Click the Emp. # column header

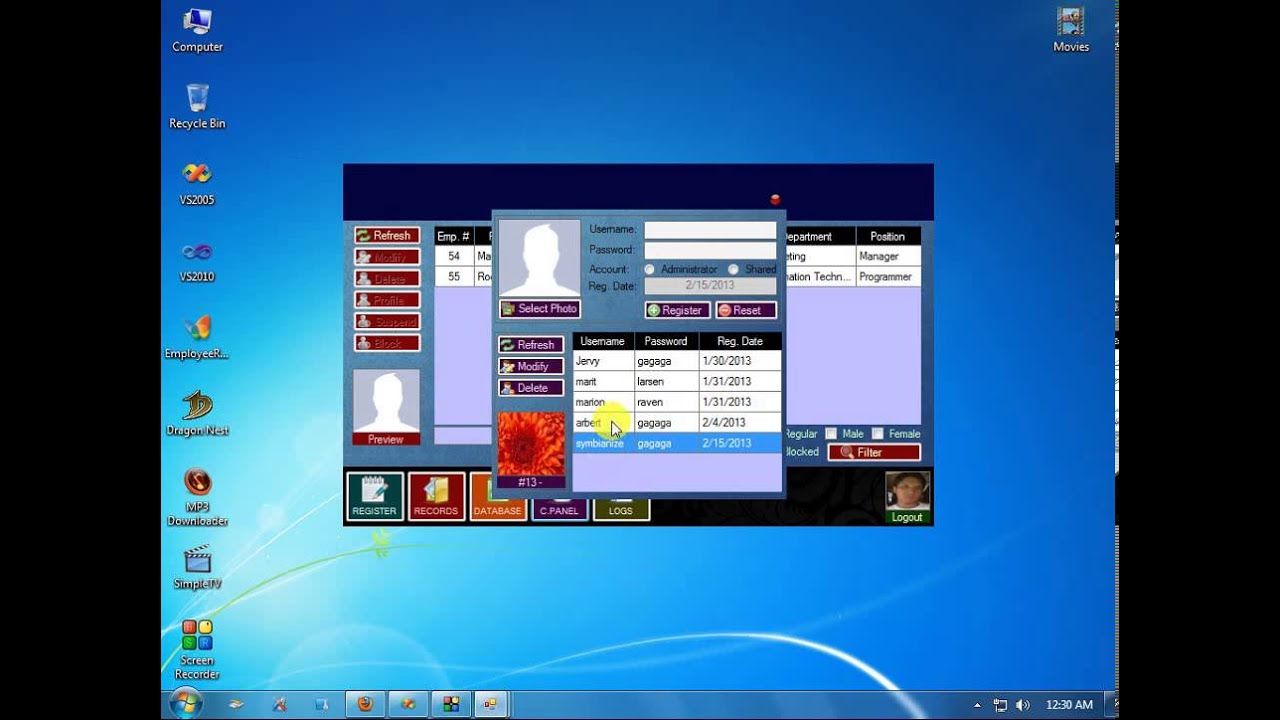454,236
